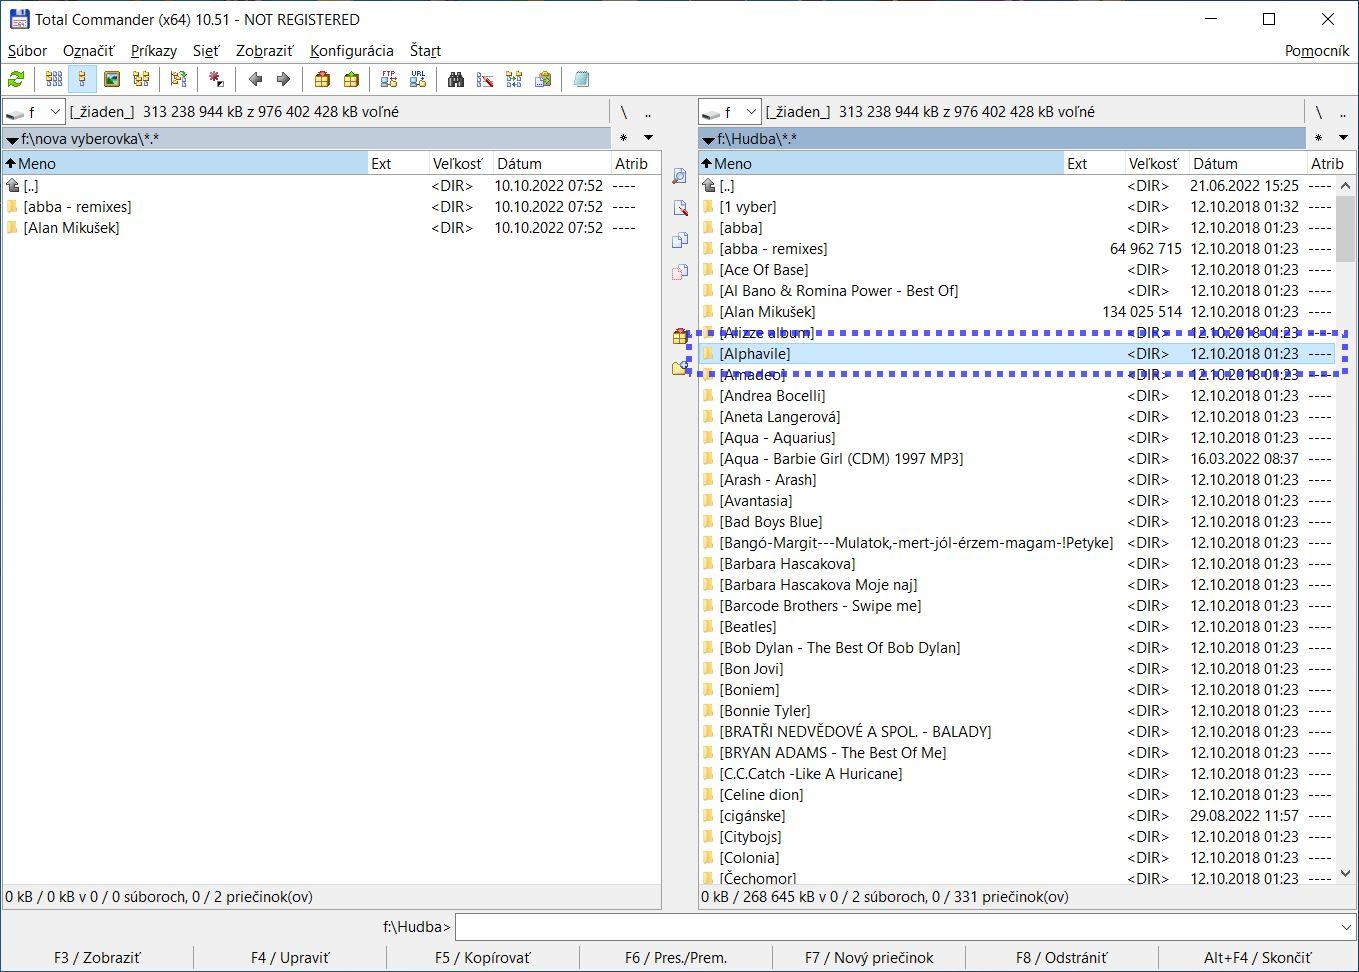
Task: Open right panel favorites asterisk button
Action: (1319, 138)
